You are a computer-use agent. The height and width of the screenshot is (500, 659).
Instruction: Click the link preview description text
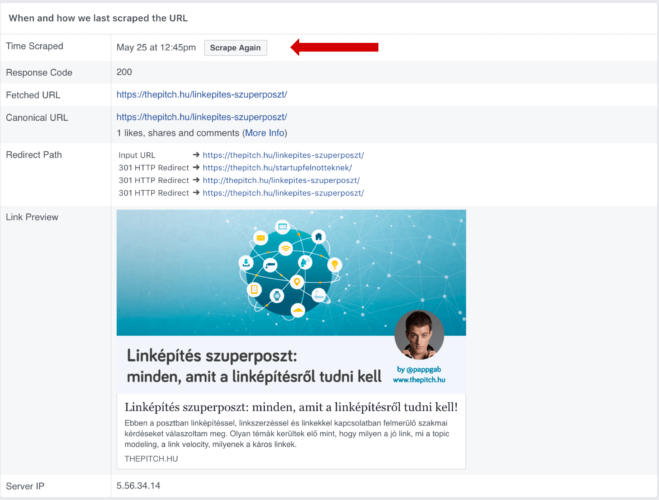point(287,434)
